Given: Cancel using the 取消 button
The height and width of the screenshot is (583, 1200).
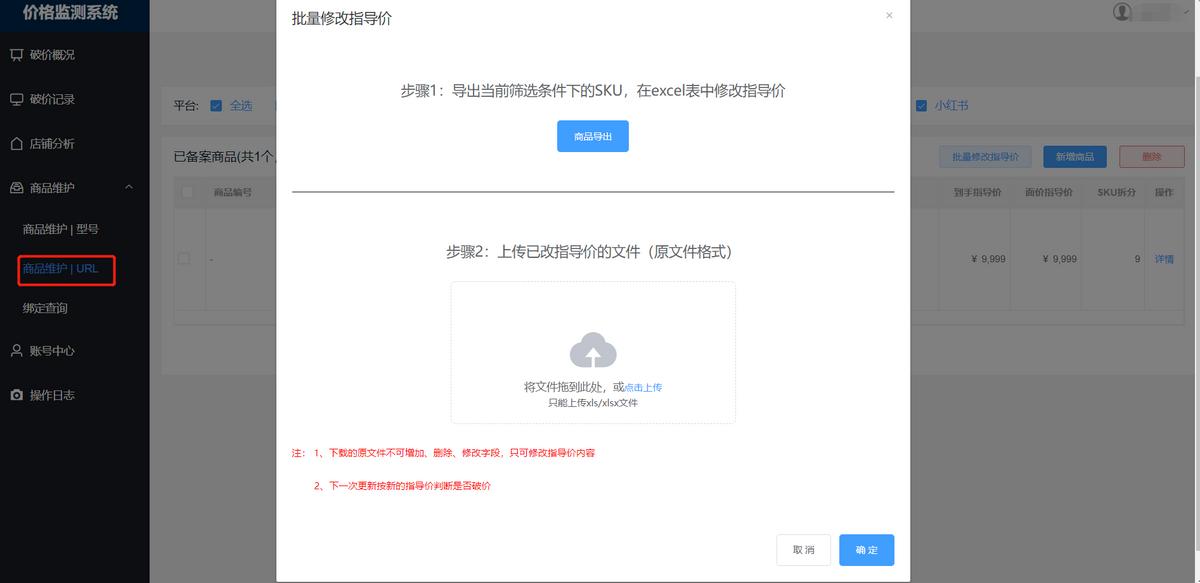Looking at the screenshot, I should tap(804, 549).
